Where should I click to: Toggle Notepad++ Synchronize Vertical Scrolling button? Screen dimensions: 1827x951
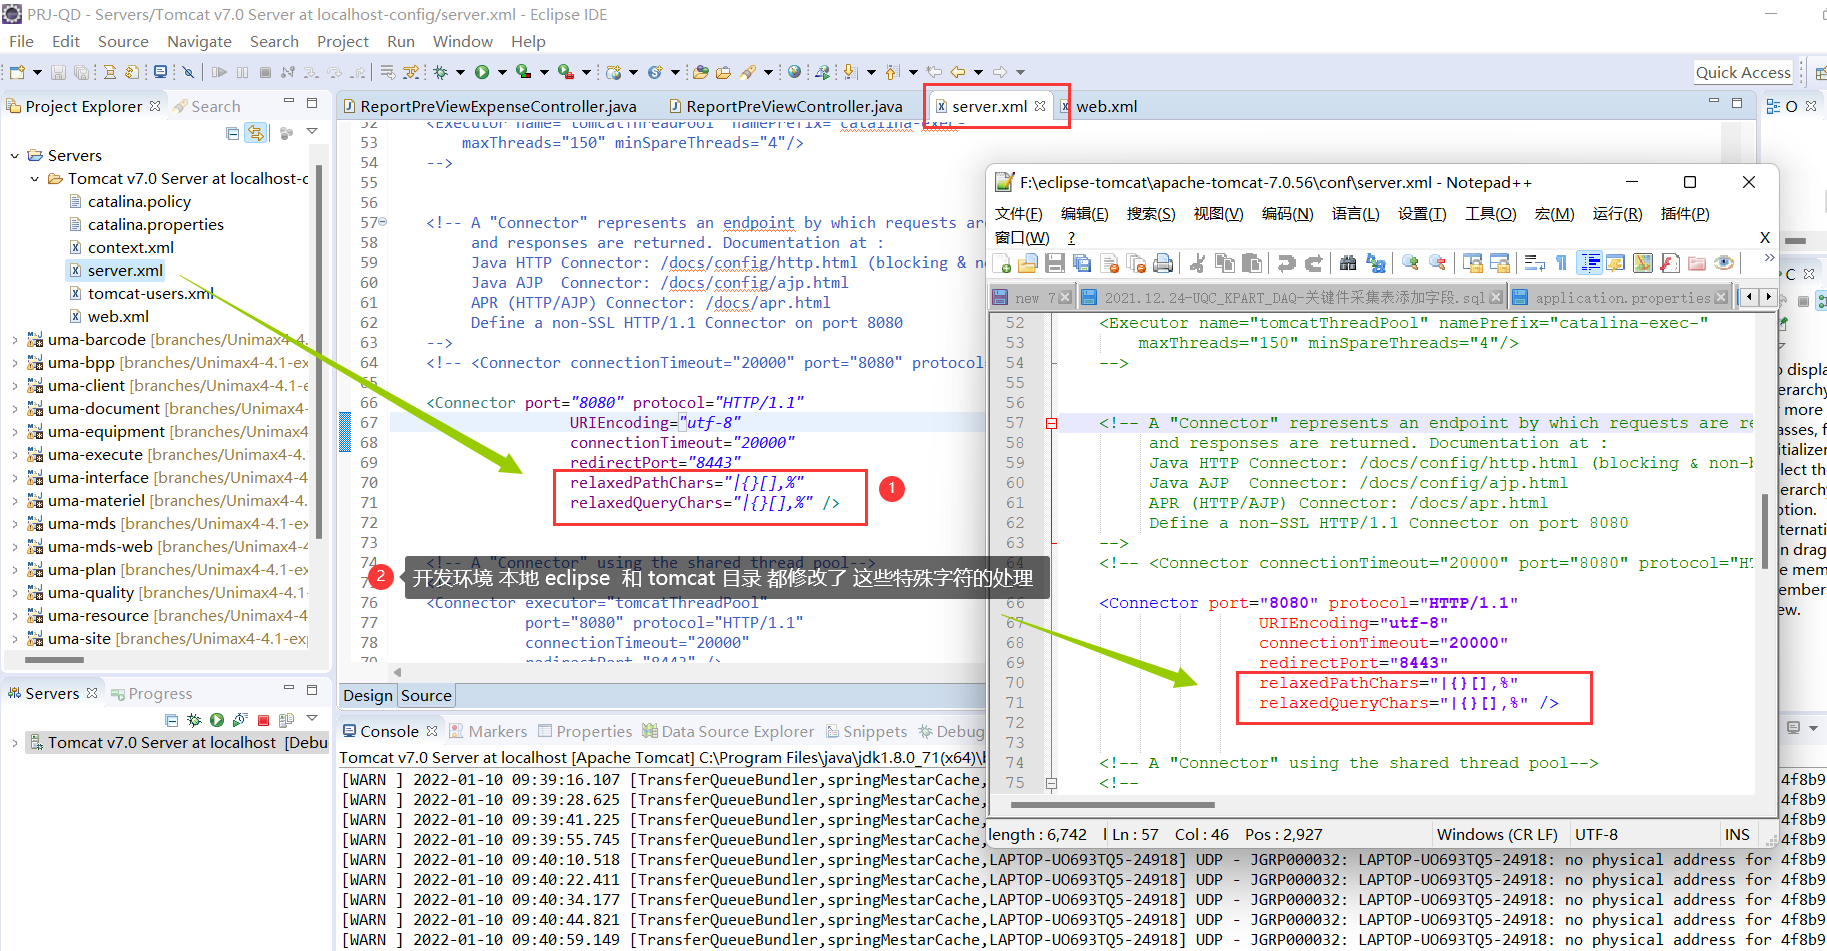point(1472,263)
